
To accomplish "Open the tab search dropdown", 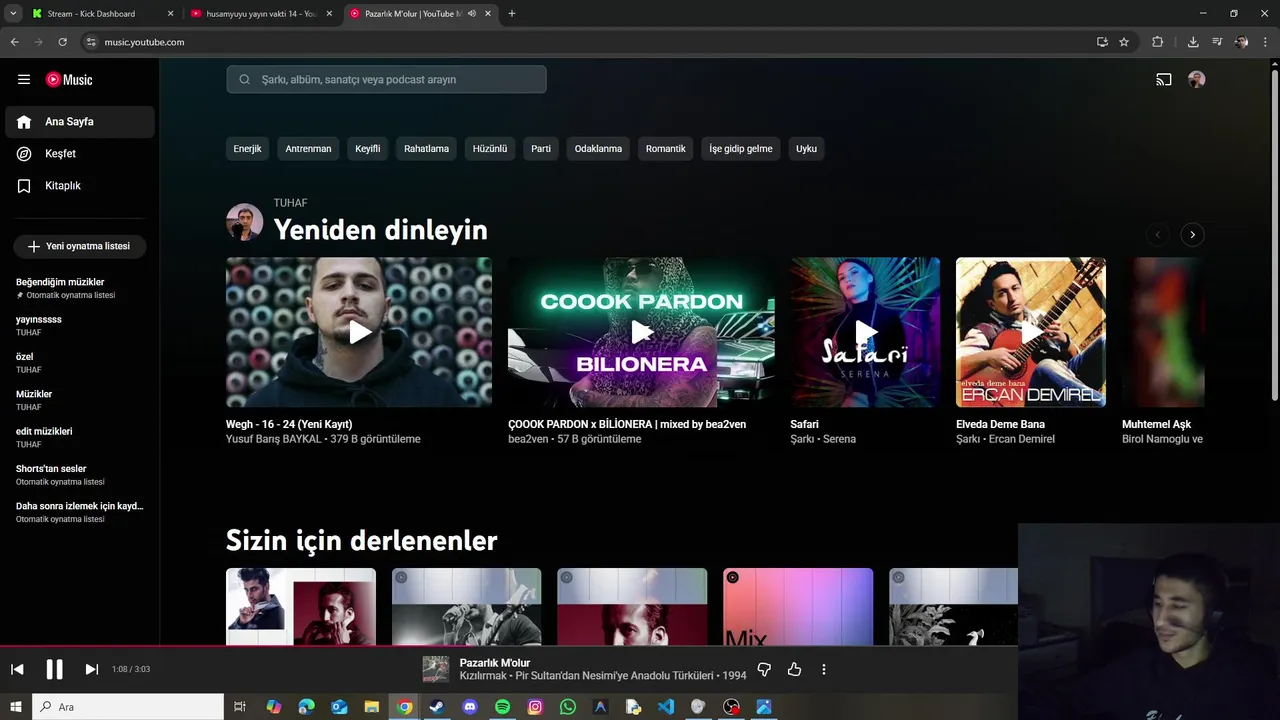I will pos(13,14).
